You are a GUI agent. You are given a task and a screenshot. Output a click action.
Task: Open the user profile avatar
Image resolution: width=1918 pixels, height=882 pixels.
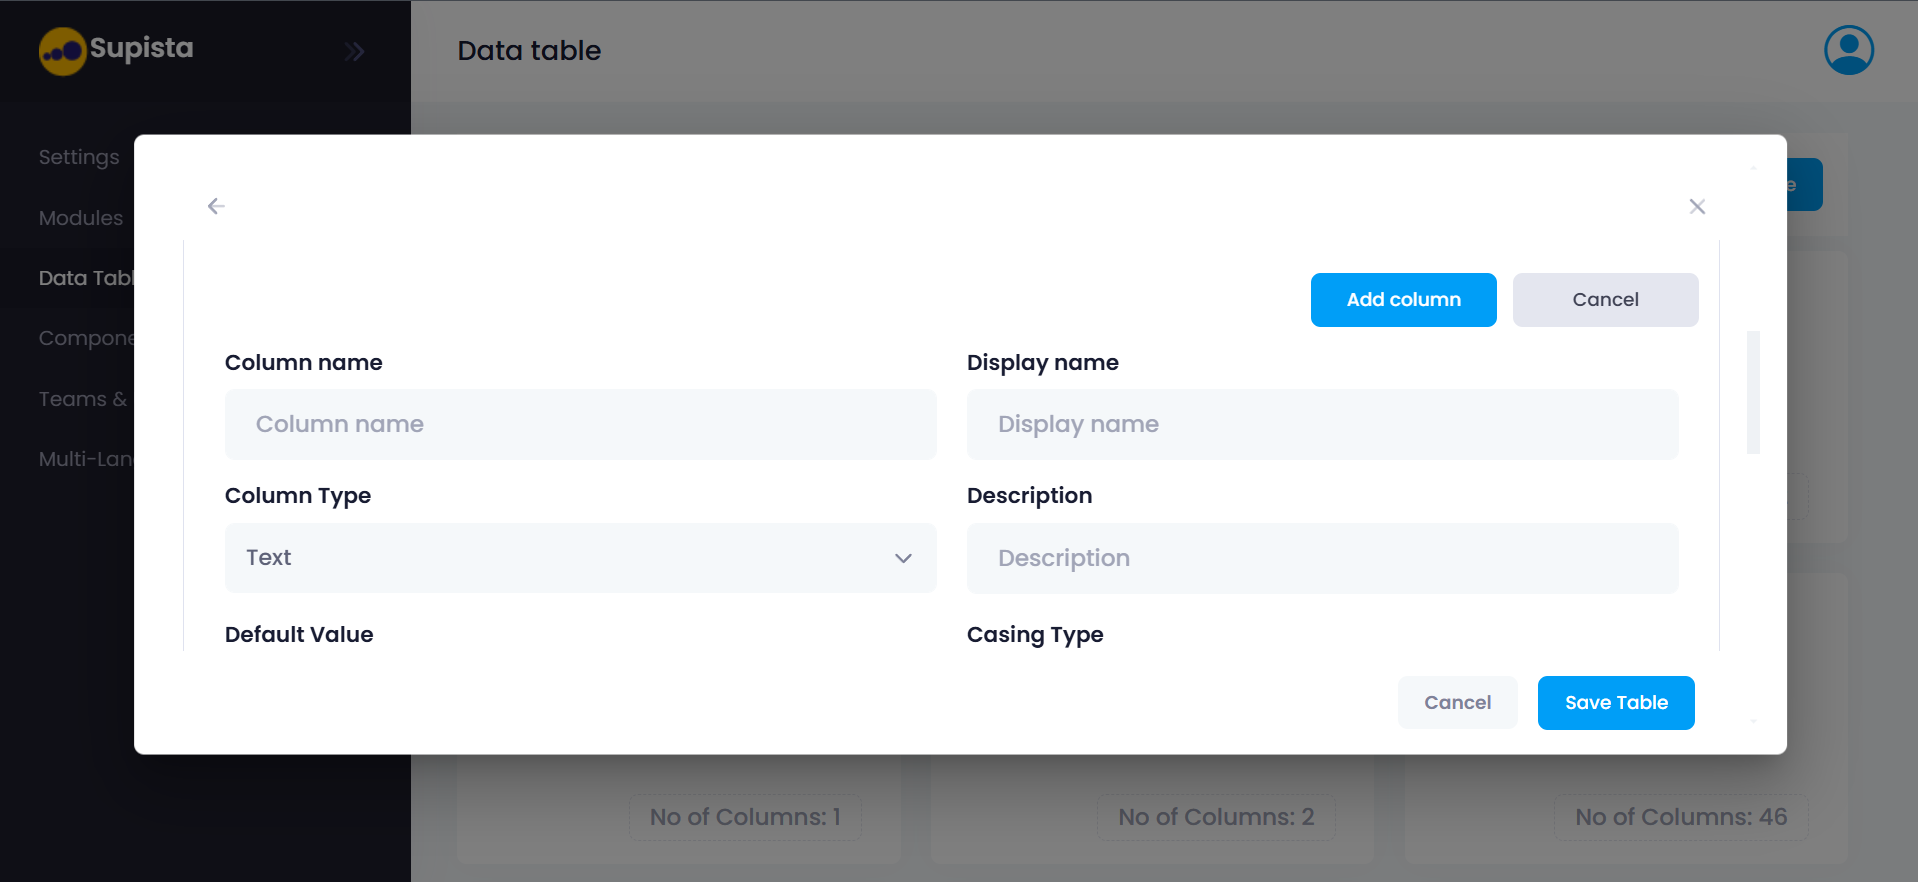coord(1848,50)
